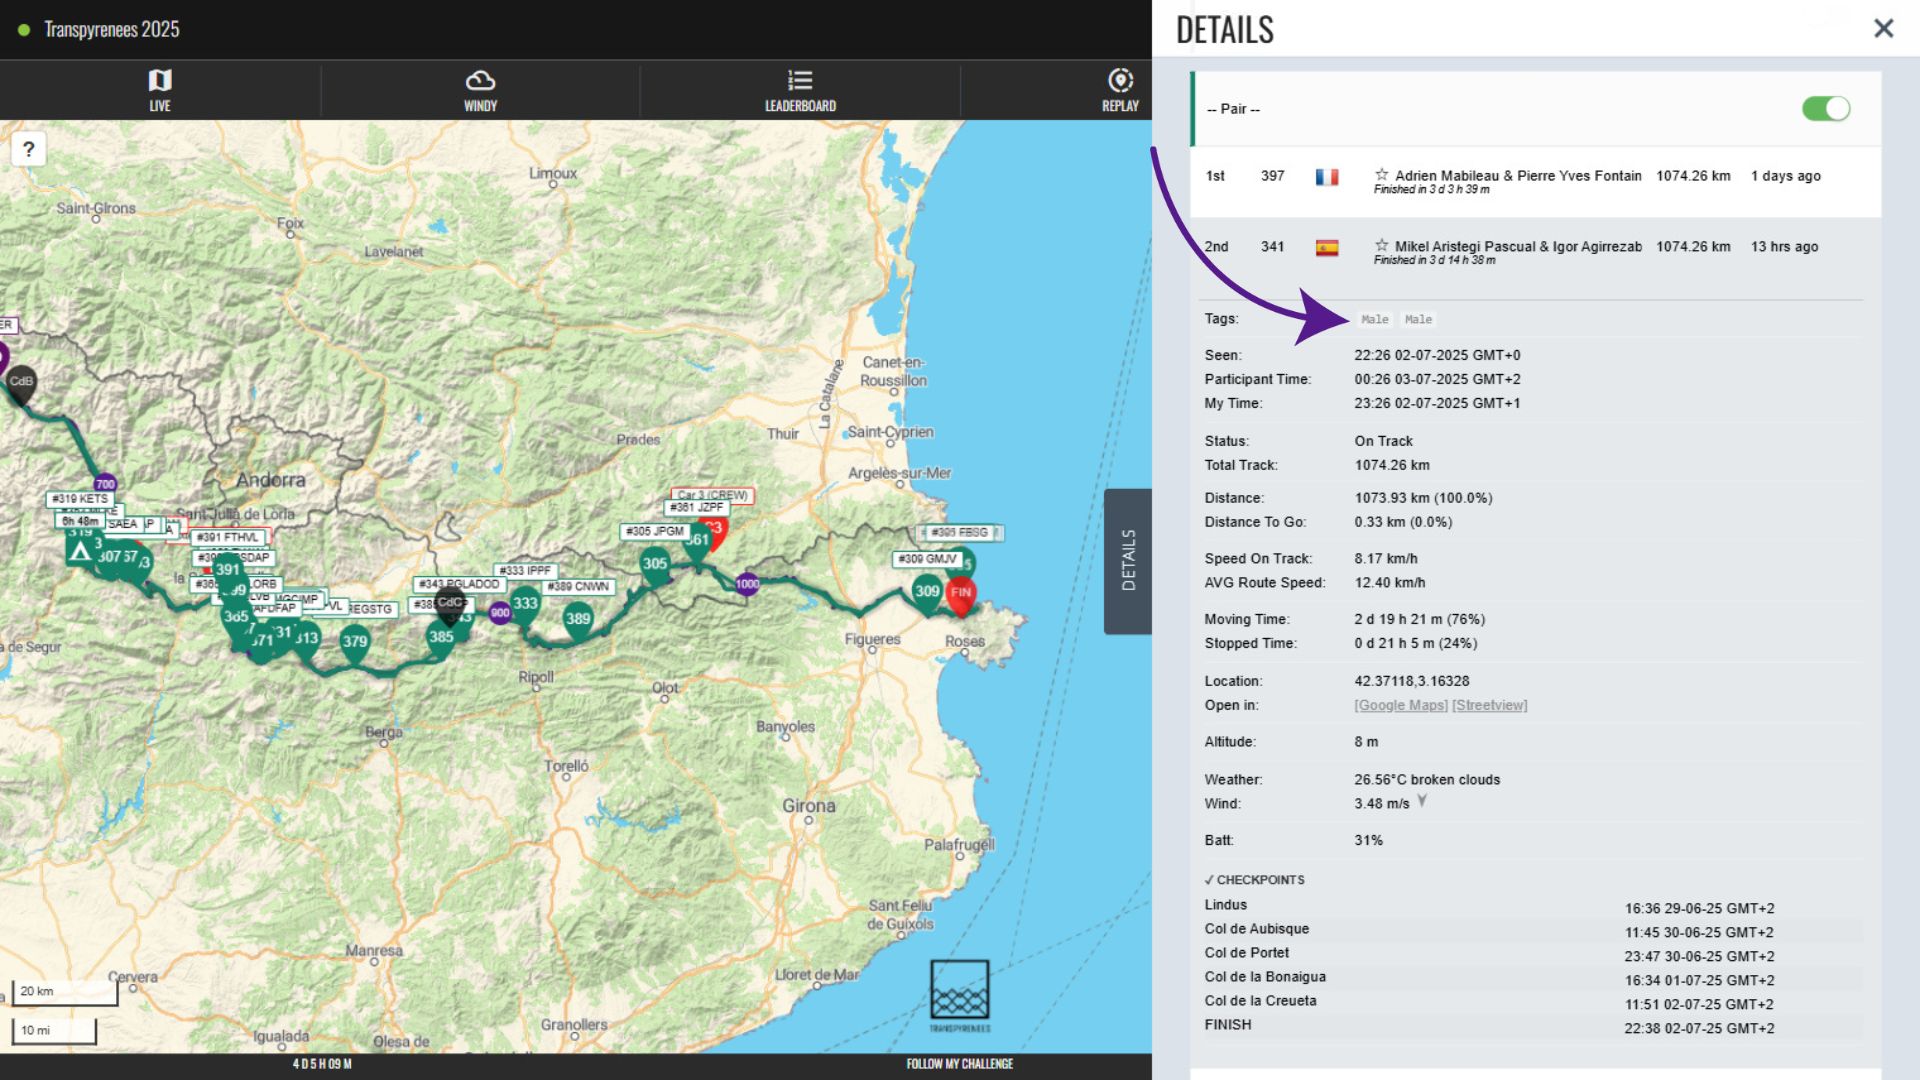Click the #319 KETS rider label
Image resolution: width=1920 pixels, height=1080 pixels.
[80, 498]
